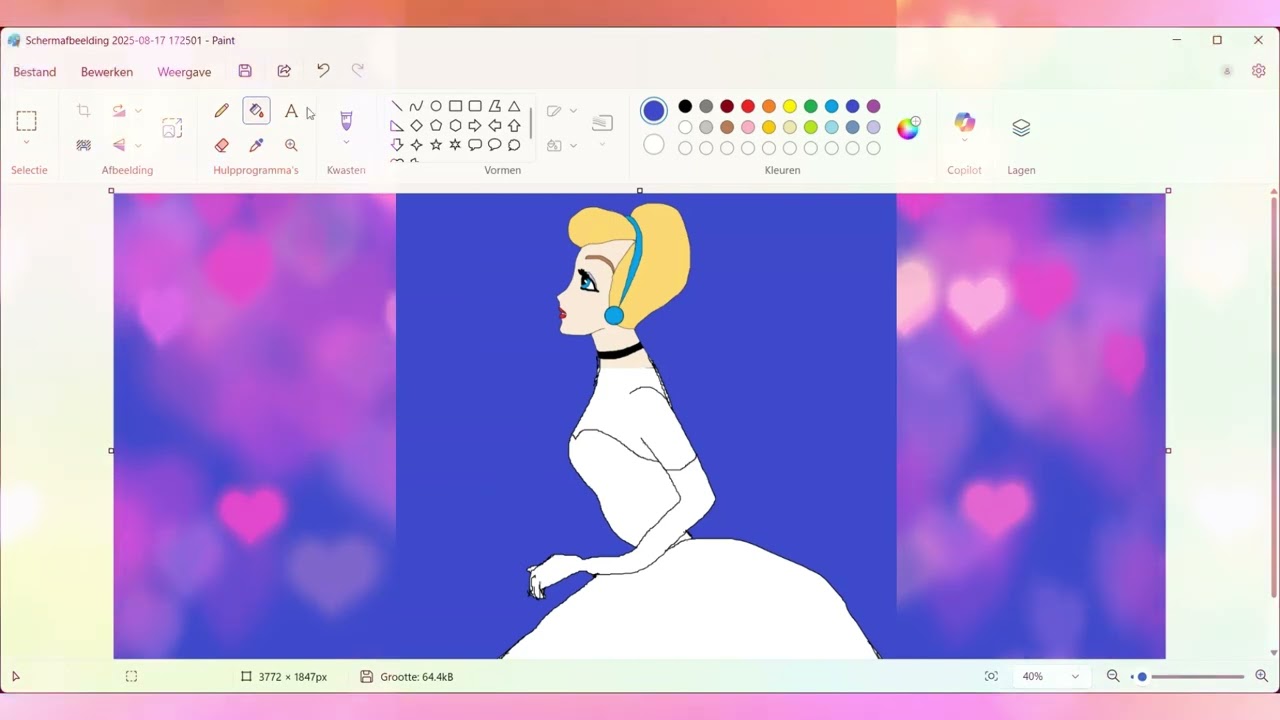Pick the Right arrow shape
This screenshot has width=1280, height=720.
475,126
